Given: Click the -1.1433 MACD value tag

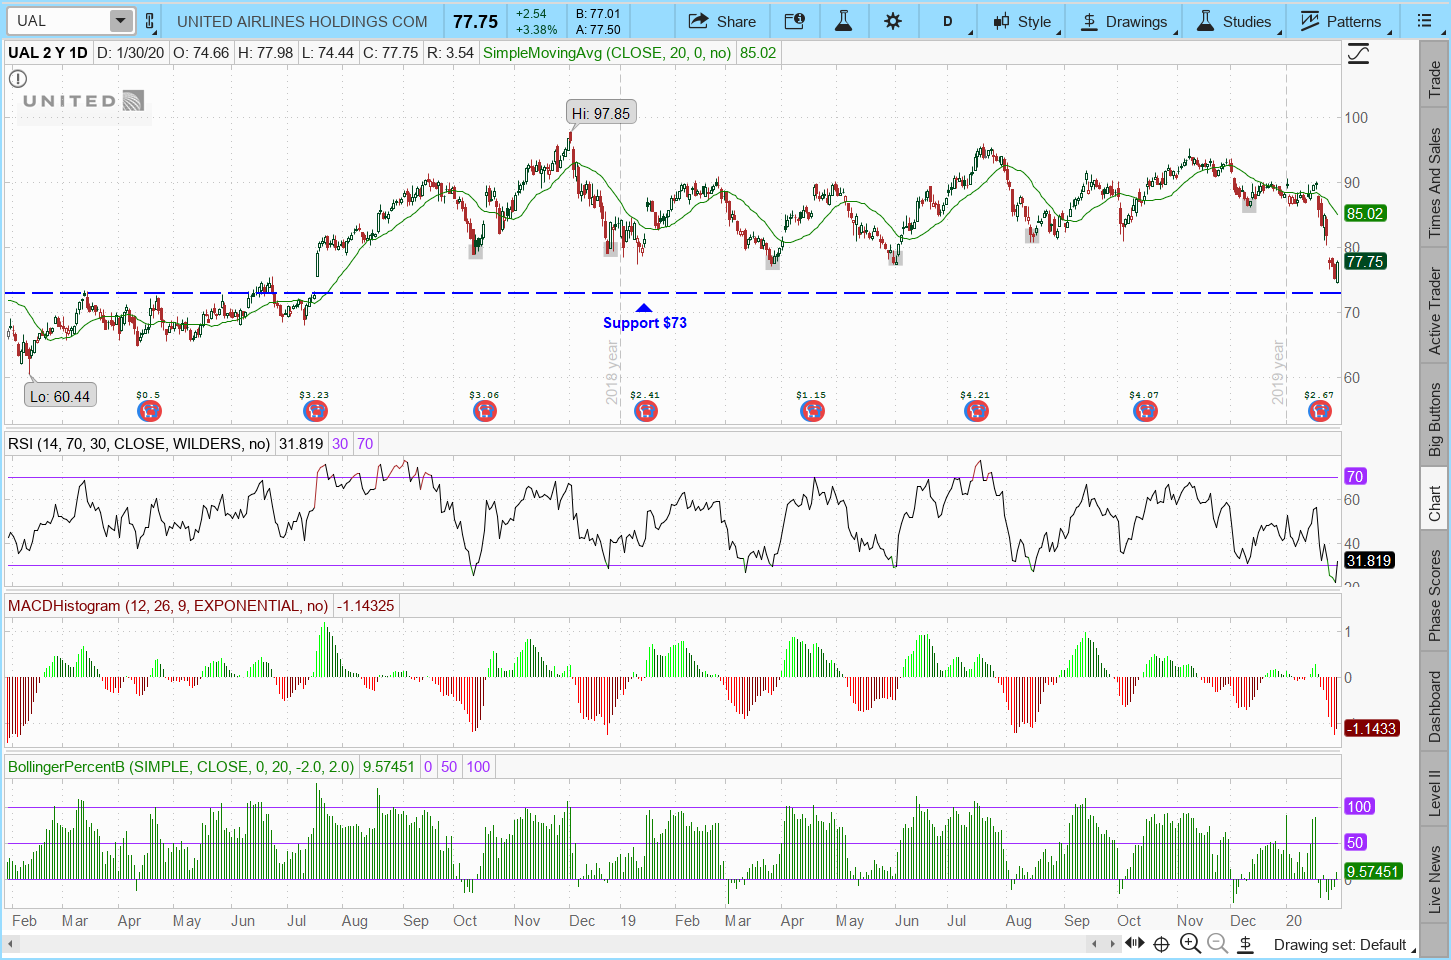Looking at the screenshot, I should click(x=1371, y=729).
